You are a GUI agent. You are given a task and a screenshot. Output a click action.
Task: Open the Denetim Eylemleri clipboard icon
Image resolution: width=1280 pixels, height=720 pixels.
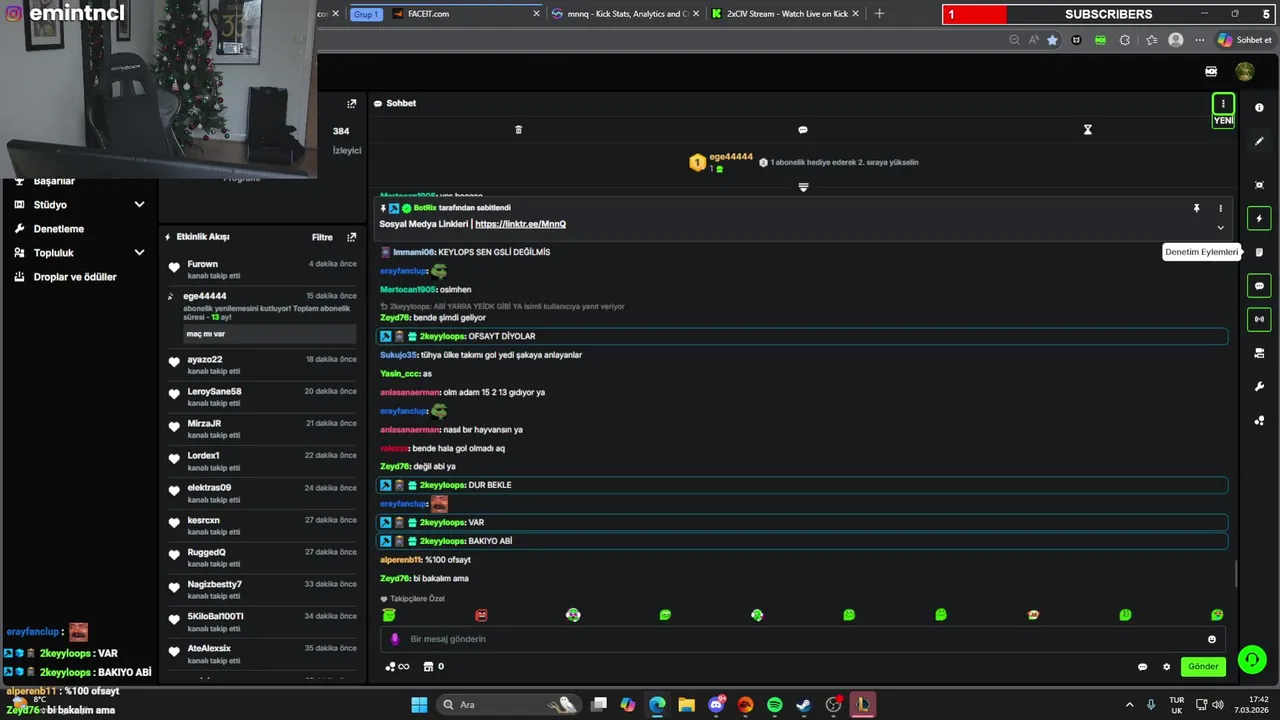click(x=1259, y=252)
